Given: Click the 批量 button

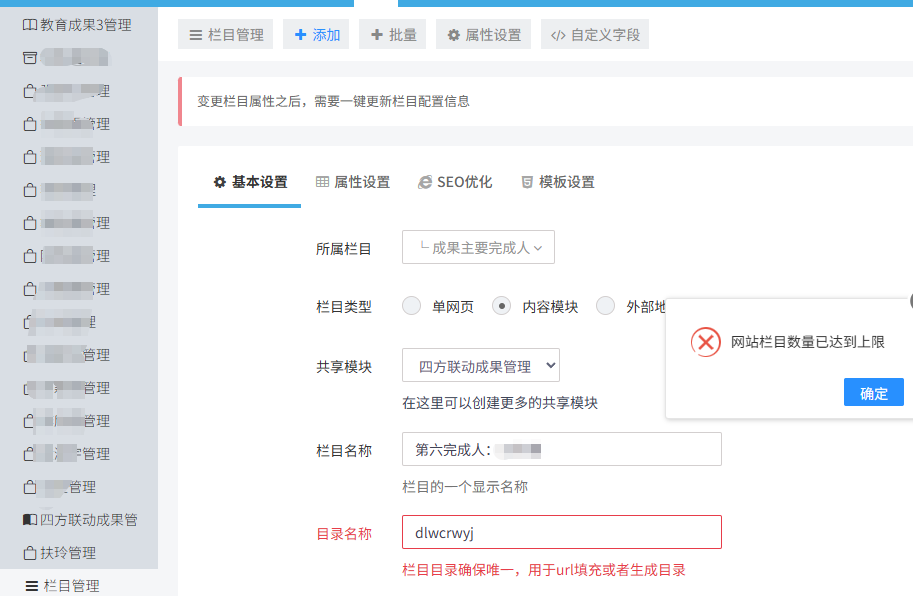Looking at the screenshot, I should [392, 34].
